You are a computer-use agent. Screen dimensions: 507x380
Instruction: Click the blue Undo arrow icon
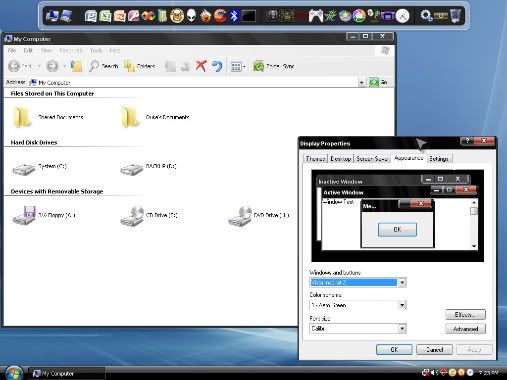[x=217, y=66]
